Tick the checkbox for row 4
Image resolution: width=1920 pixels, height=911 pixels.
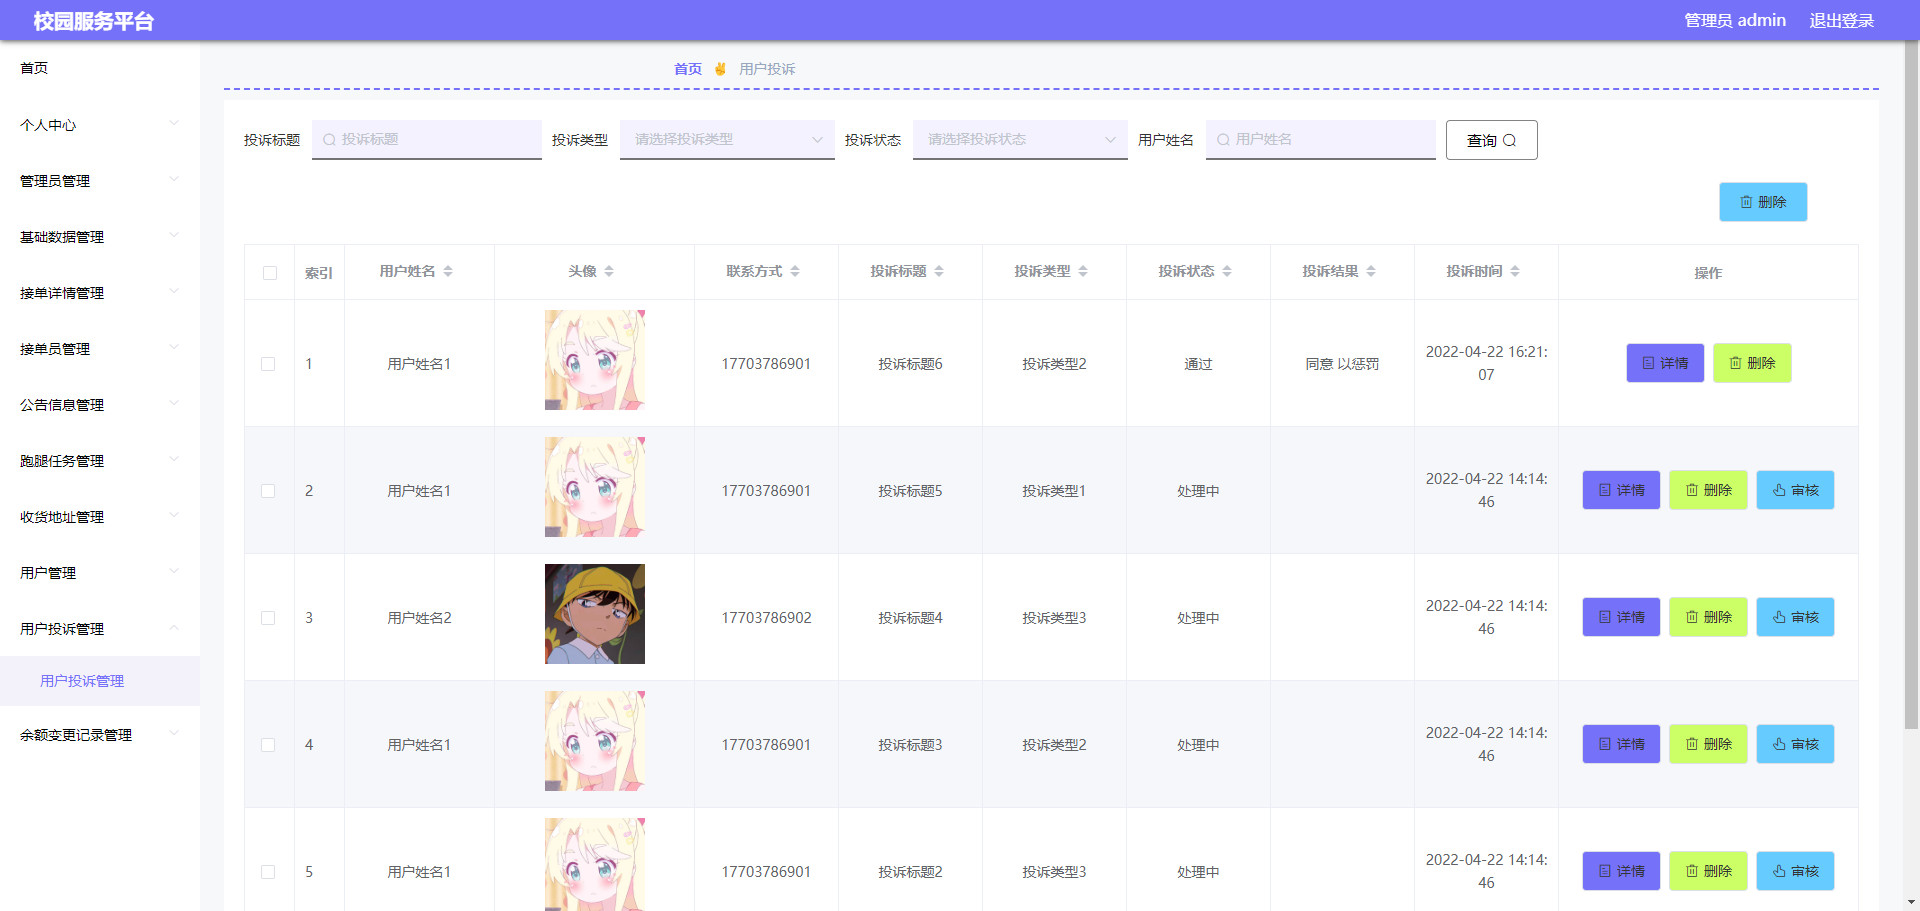(x=268, y=745)
